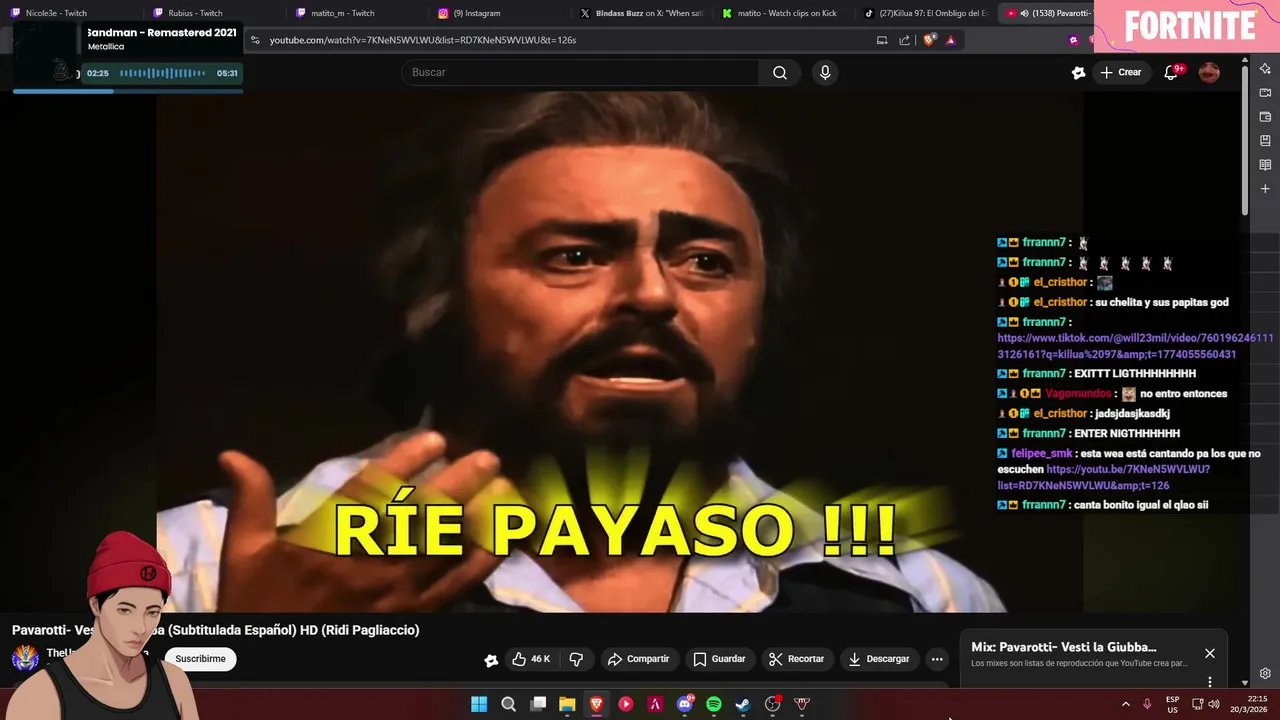Viewport: 1280px width, 720px height.
Task: Click the share page icon in address bar
Action: tap(905, 40)
